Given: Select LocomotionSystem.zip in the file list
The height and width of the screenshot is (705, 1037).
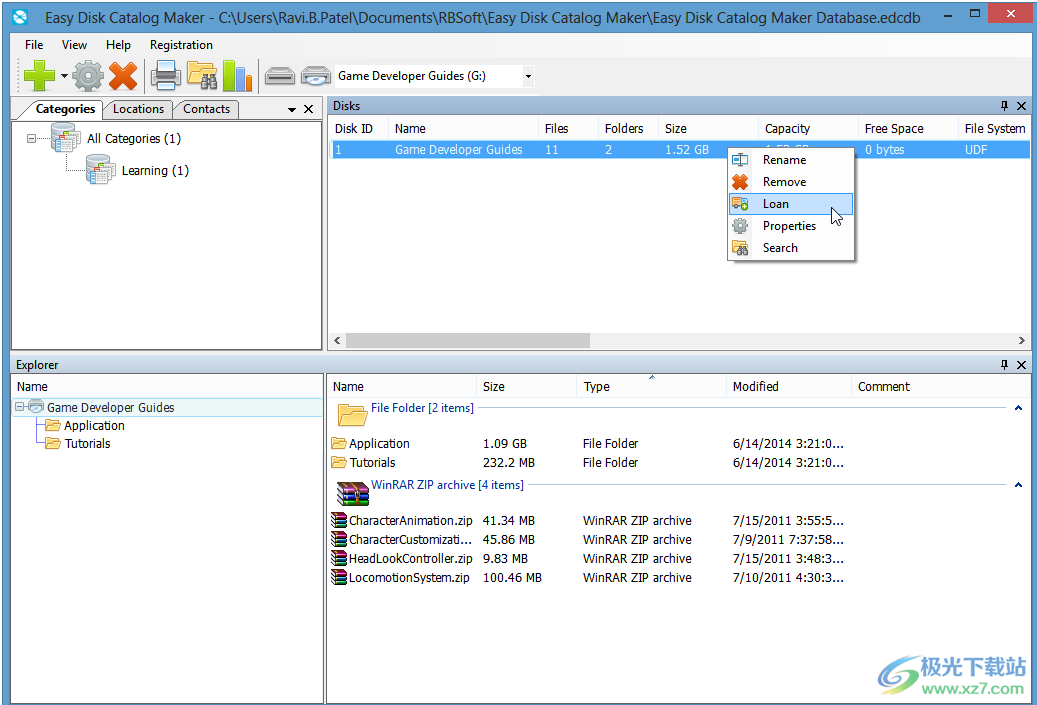Looking at the screenshot, I should [409, 577].
